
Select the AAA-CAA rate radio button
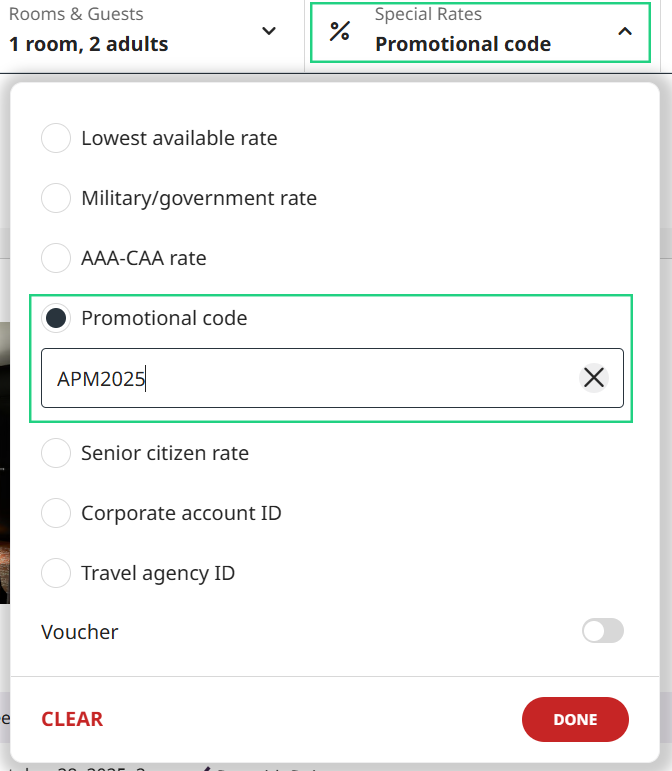click(56, 258)
